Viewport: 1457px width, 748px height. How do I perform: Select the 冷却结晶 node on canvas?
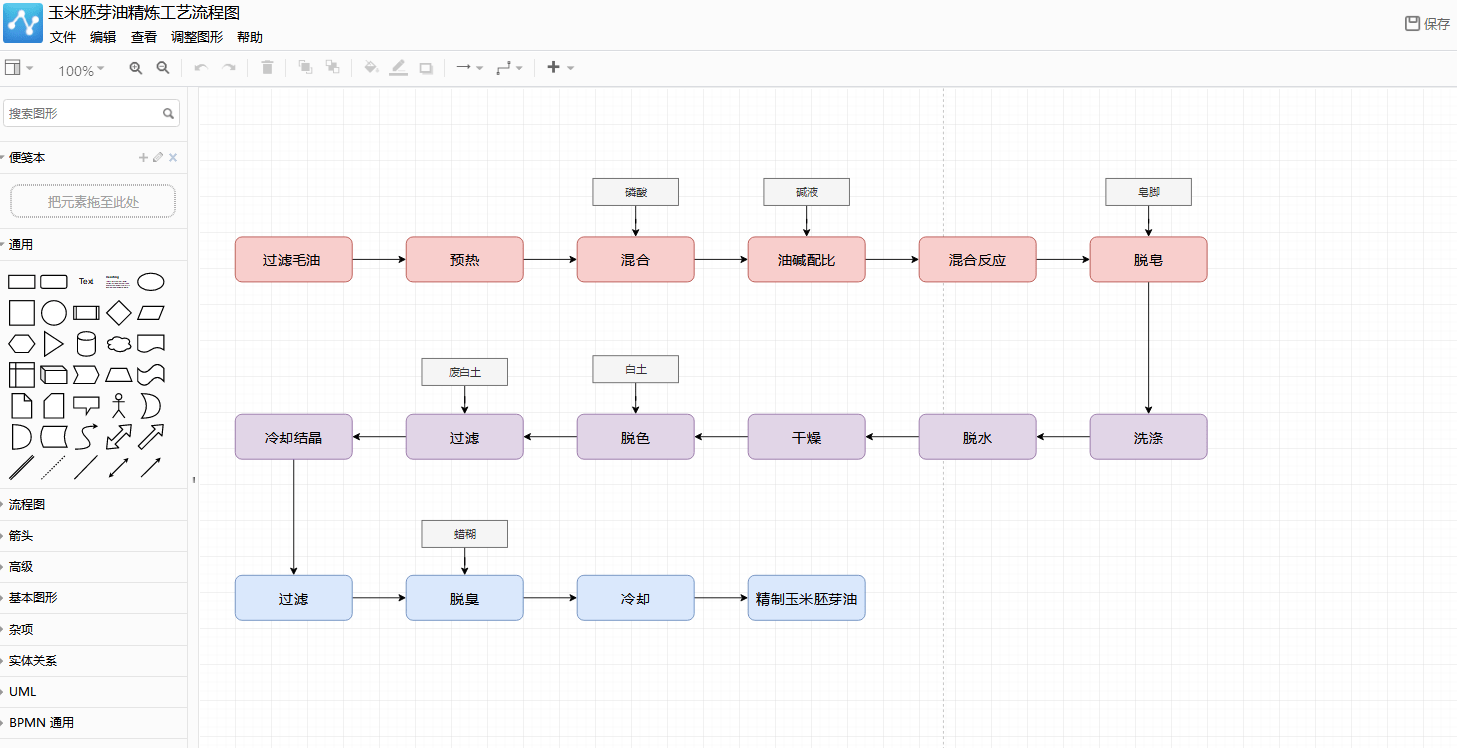(x=294, y=437)
